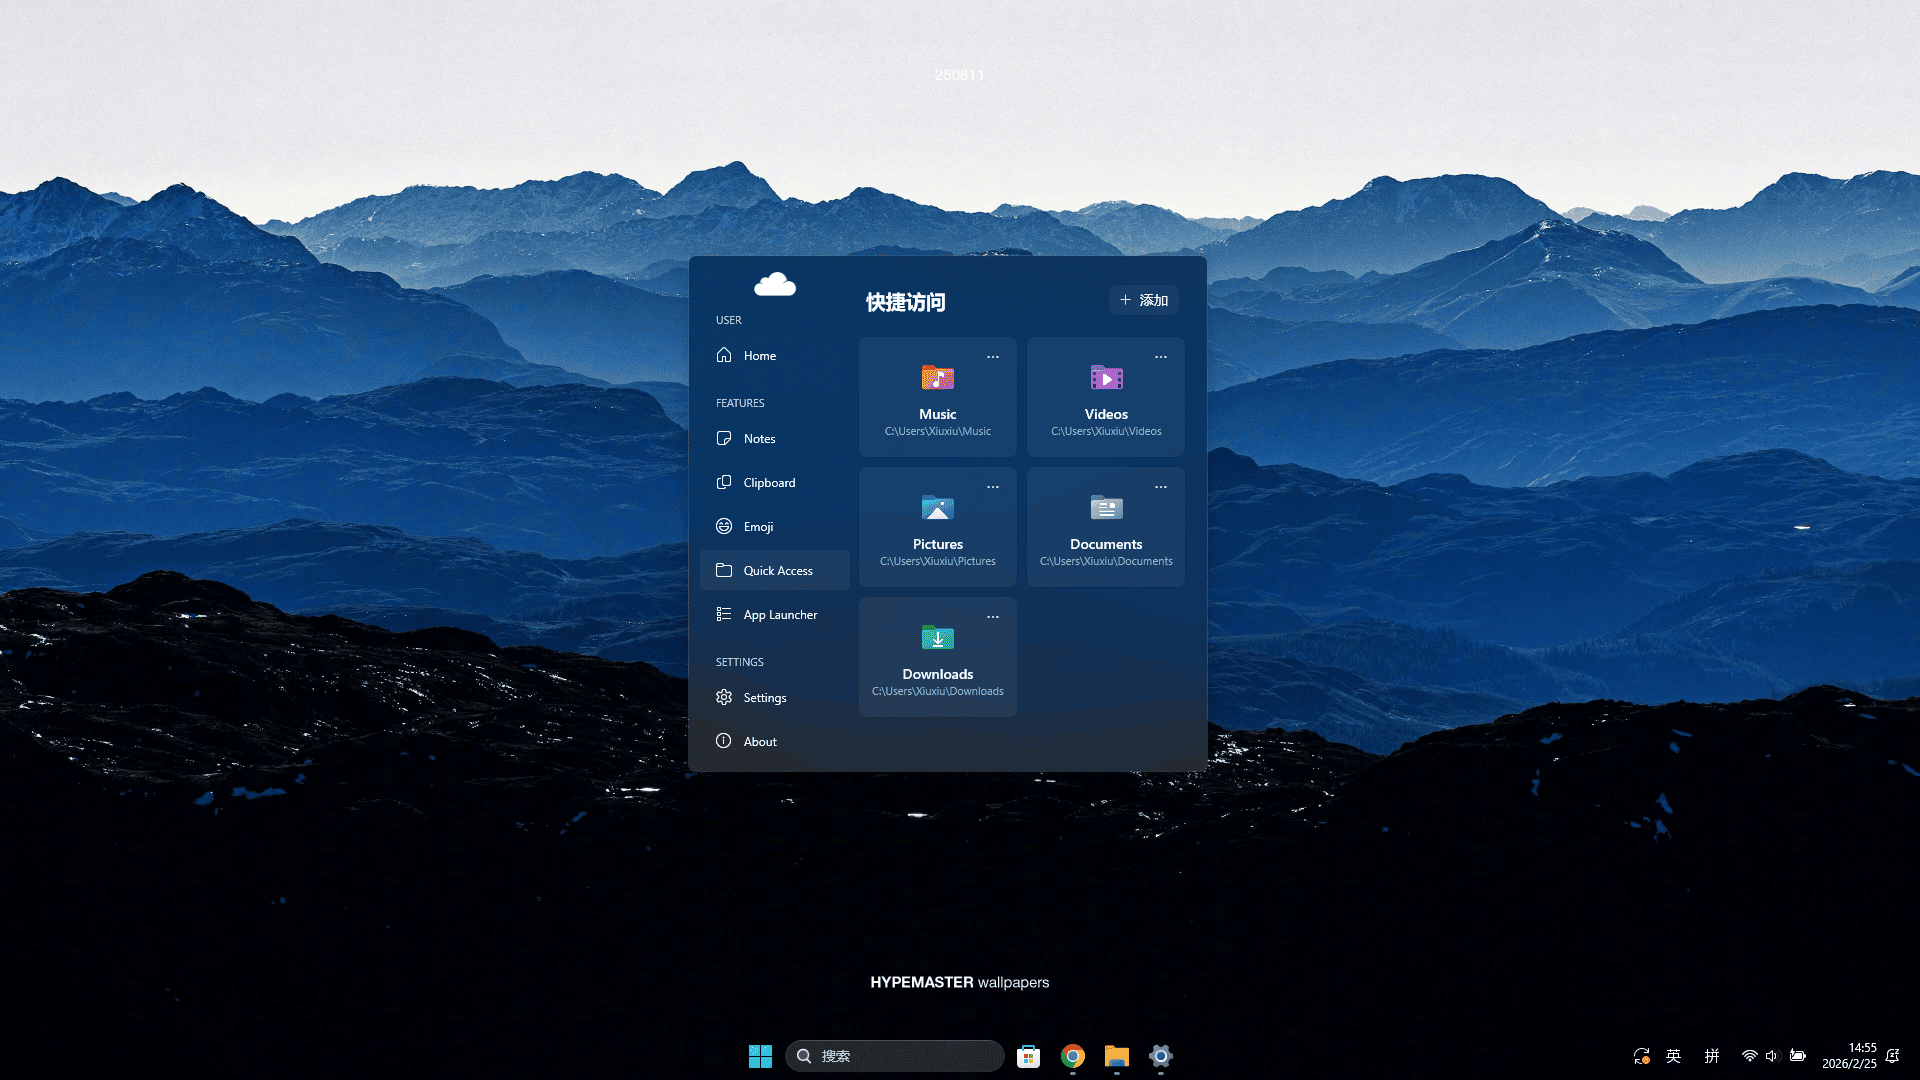Click the taskbar search box

point(895,1056)
